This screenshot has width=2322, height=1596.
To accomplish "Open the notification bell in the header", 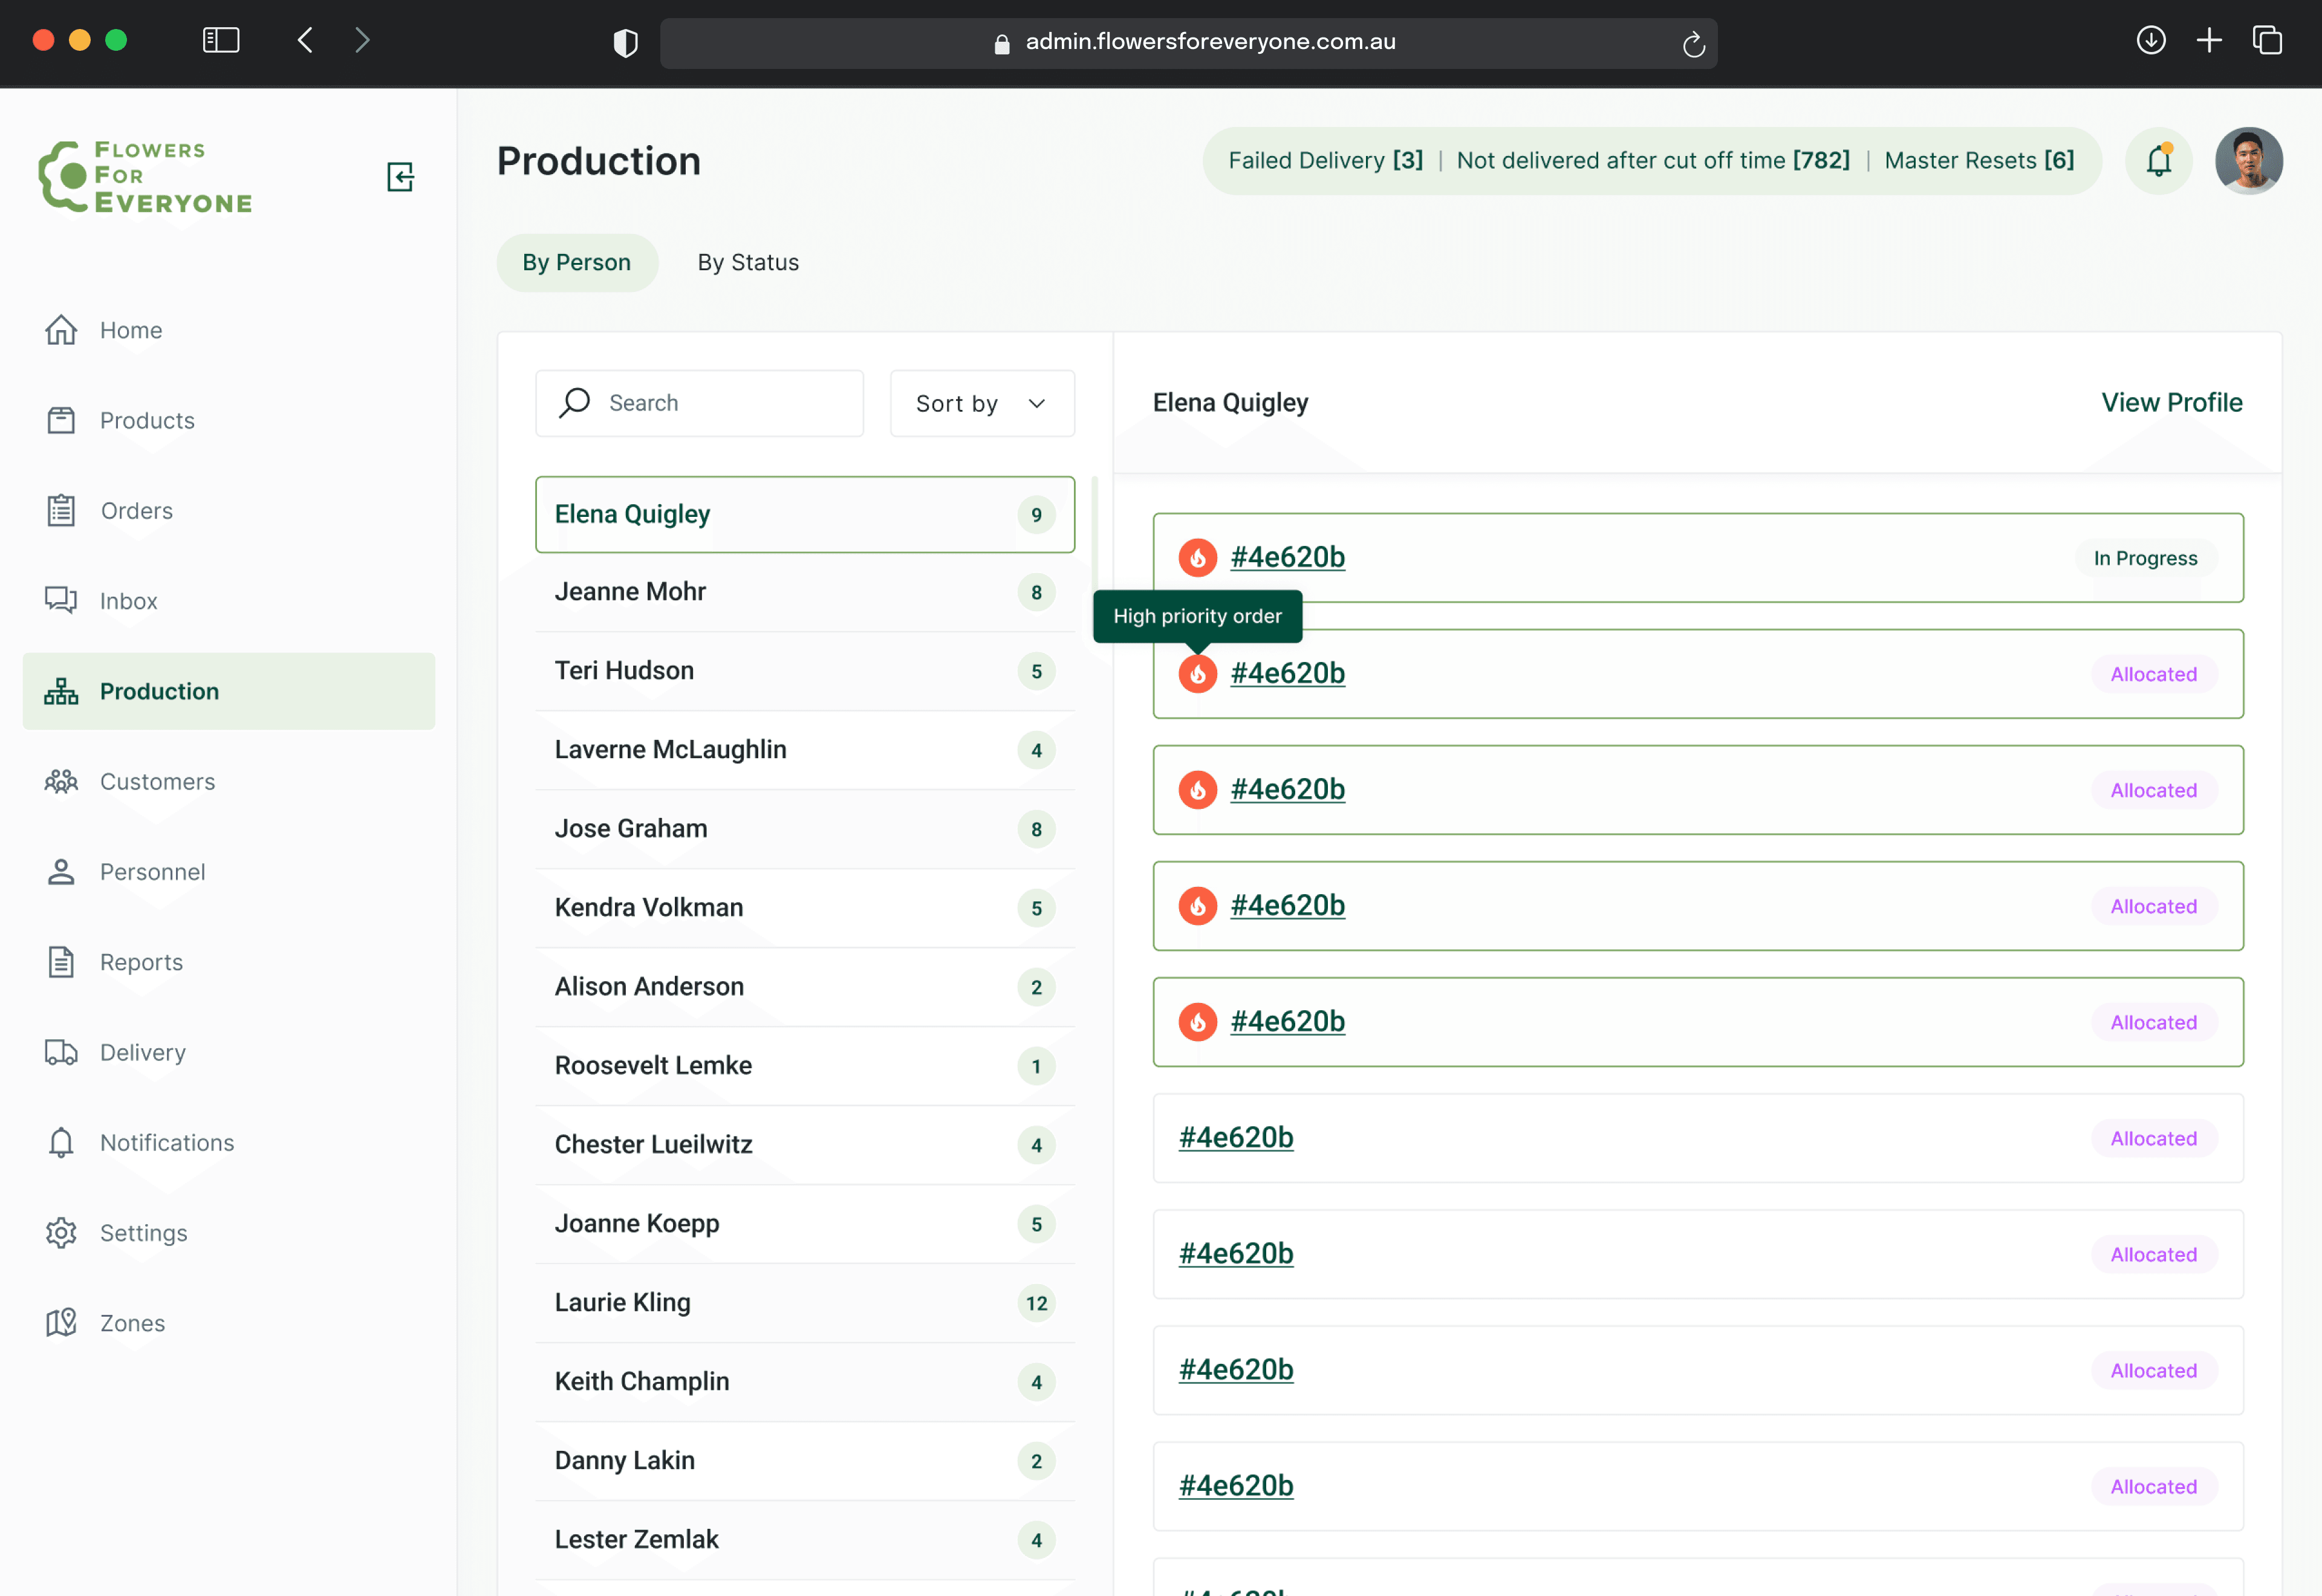I will click(2158, 161).
